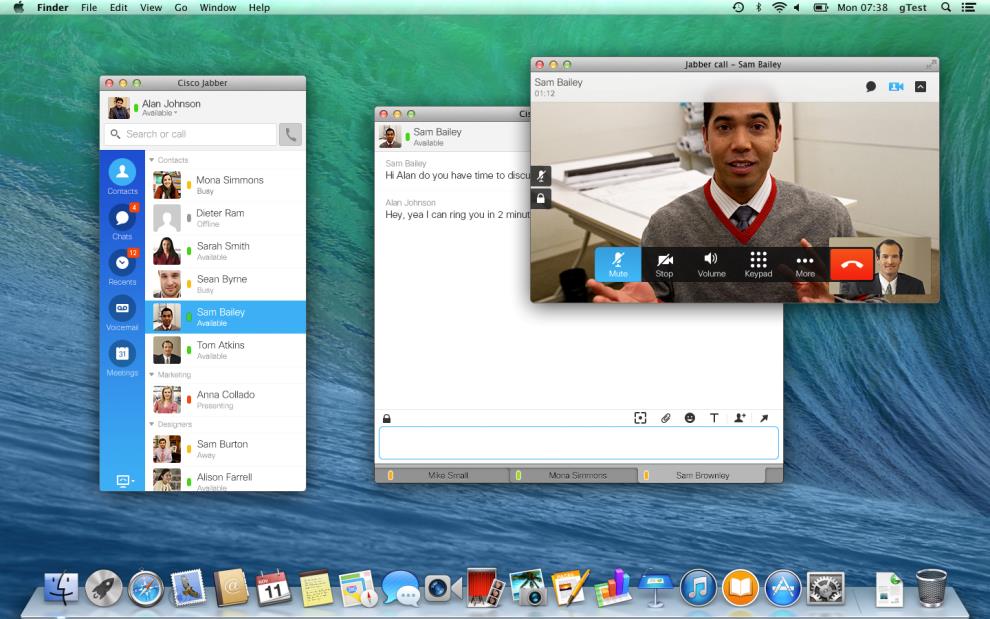Open the Chats sidebar icon
Viewport: 990px width, 619px height.
pyautogui.click(x=122, y=218)
